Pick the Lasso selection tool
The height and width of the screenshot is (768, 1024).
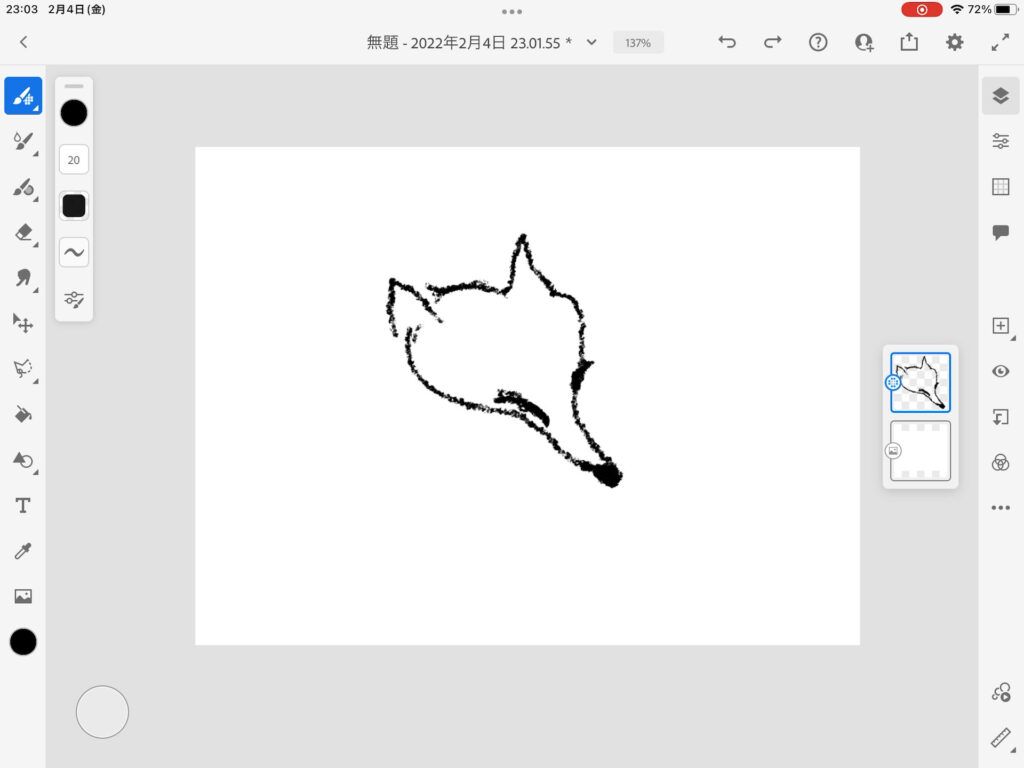click(x=23, y=369)
